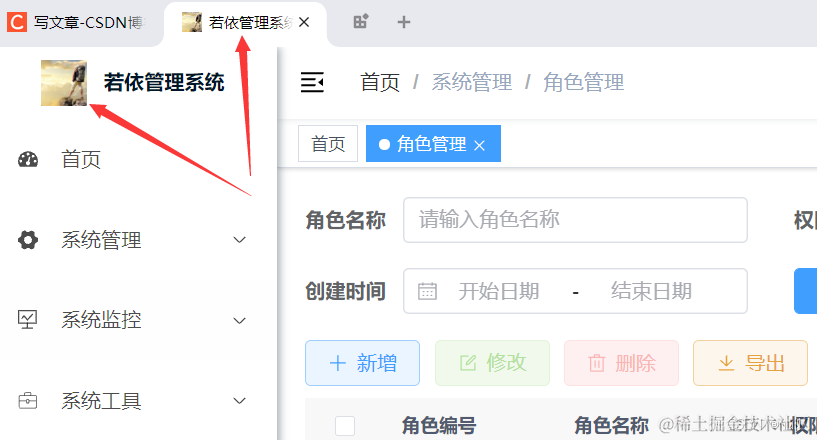The image size is (817, 440).
Task: Toggle the sidebar collapse hamburger icon
Action: [312, 83]
